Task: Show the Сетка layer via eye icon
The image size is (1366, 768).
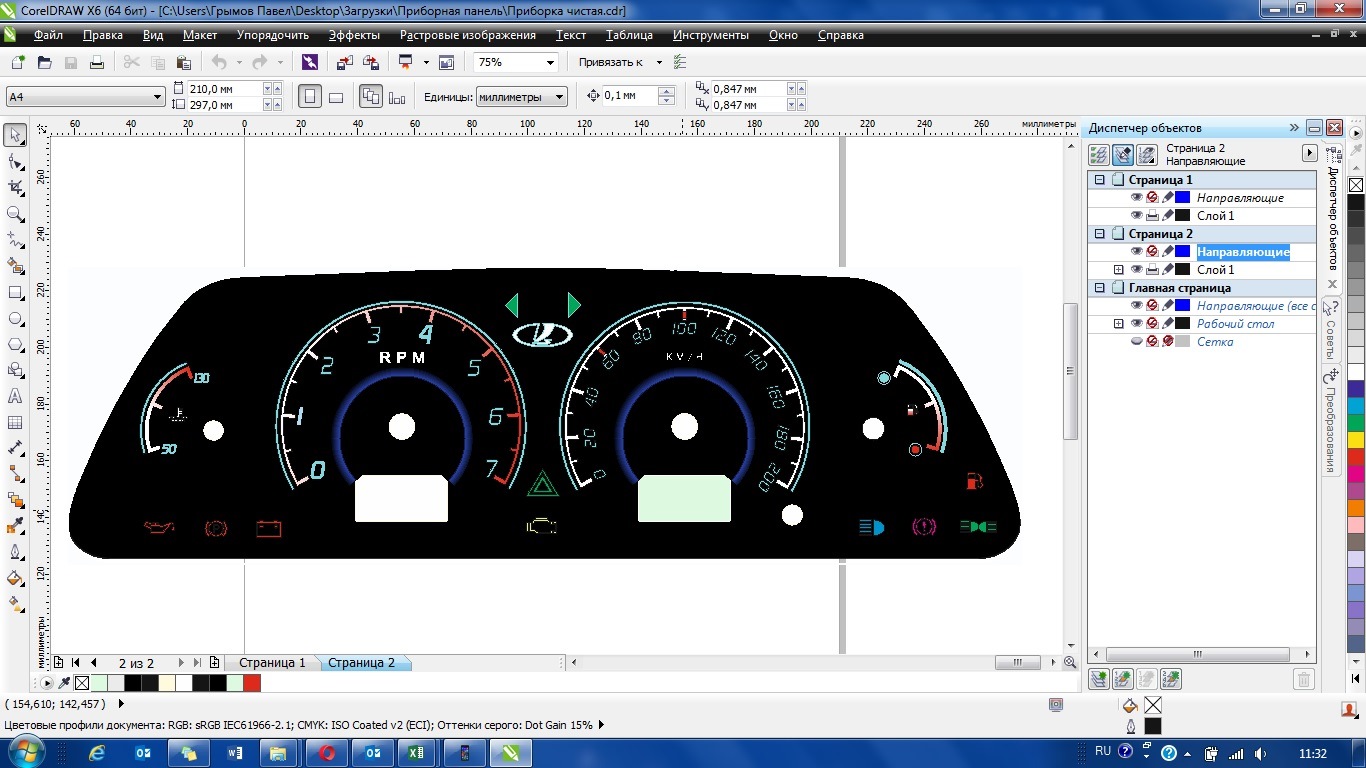Action: point(1136,342)
